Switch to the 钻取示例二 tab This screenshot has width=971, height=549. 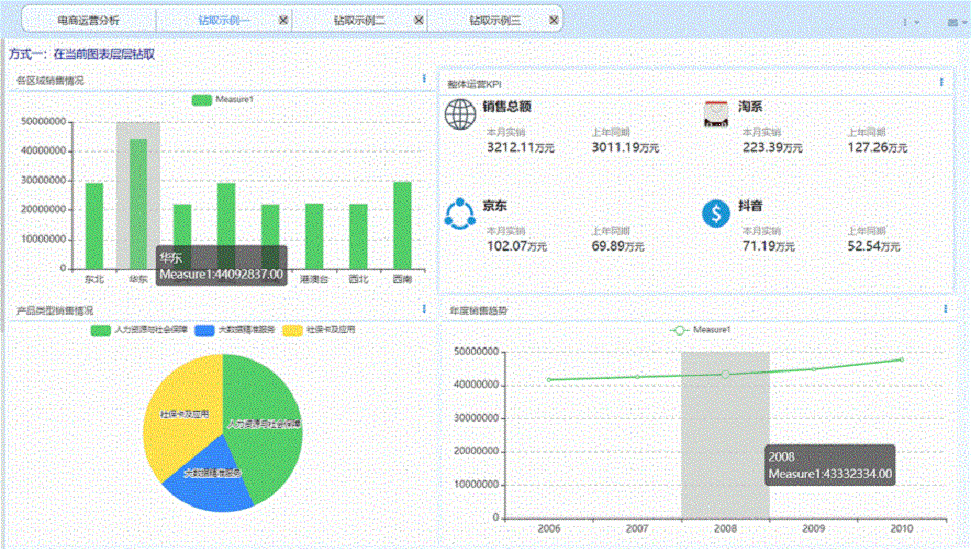coord(356,20)
